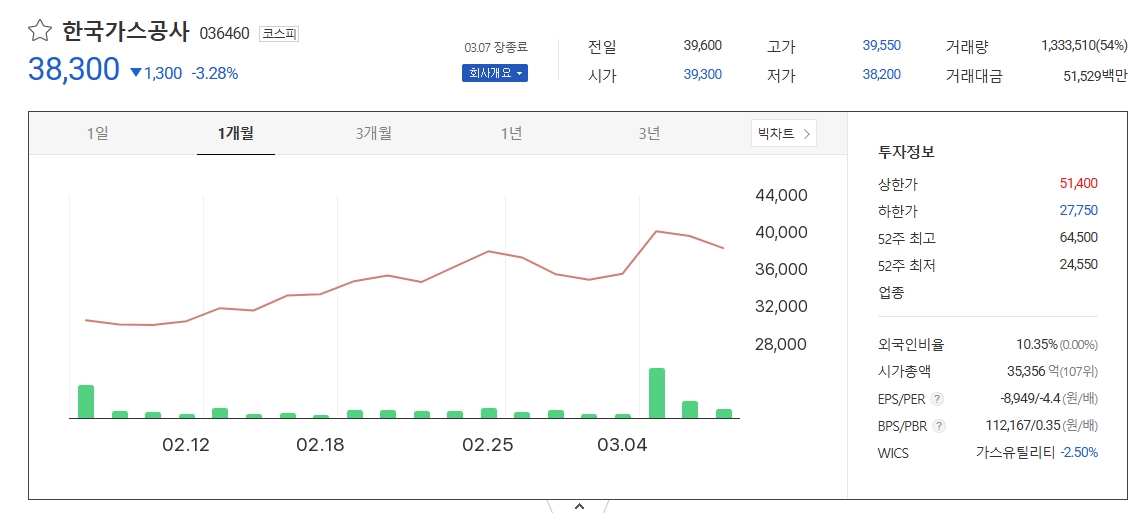Click the 03.07 장종료 market status
This screenshot has height=513, width=1147.
tap(495, 48)
